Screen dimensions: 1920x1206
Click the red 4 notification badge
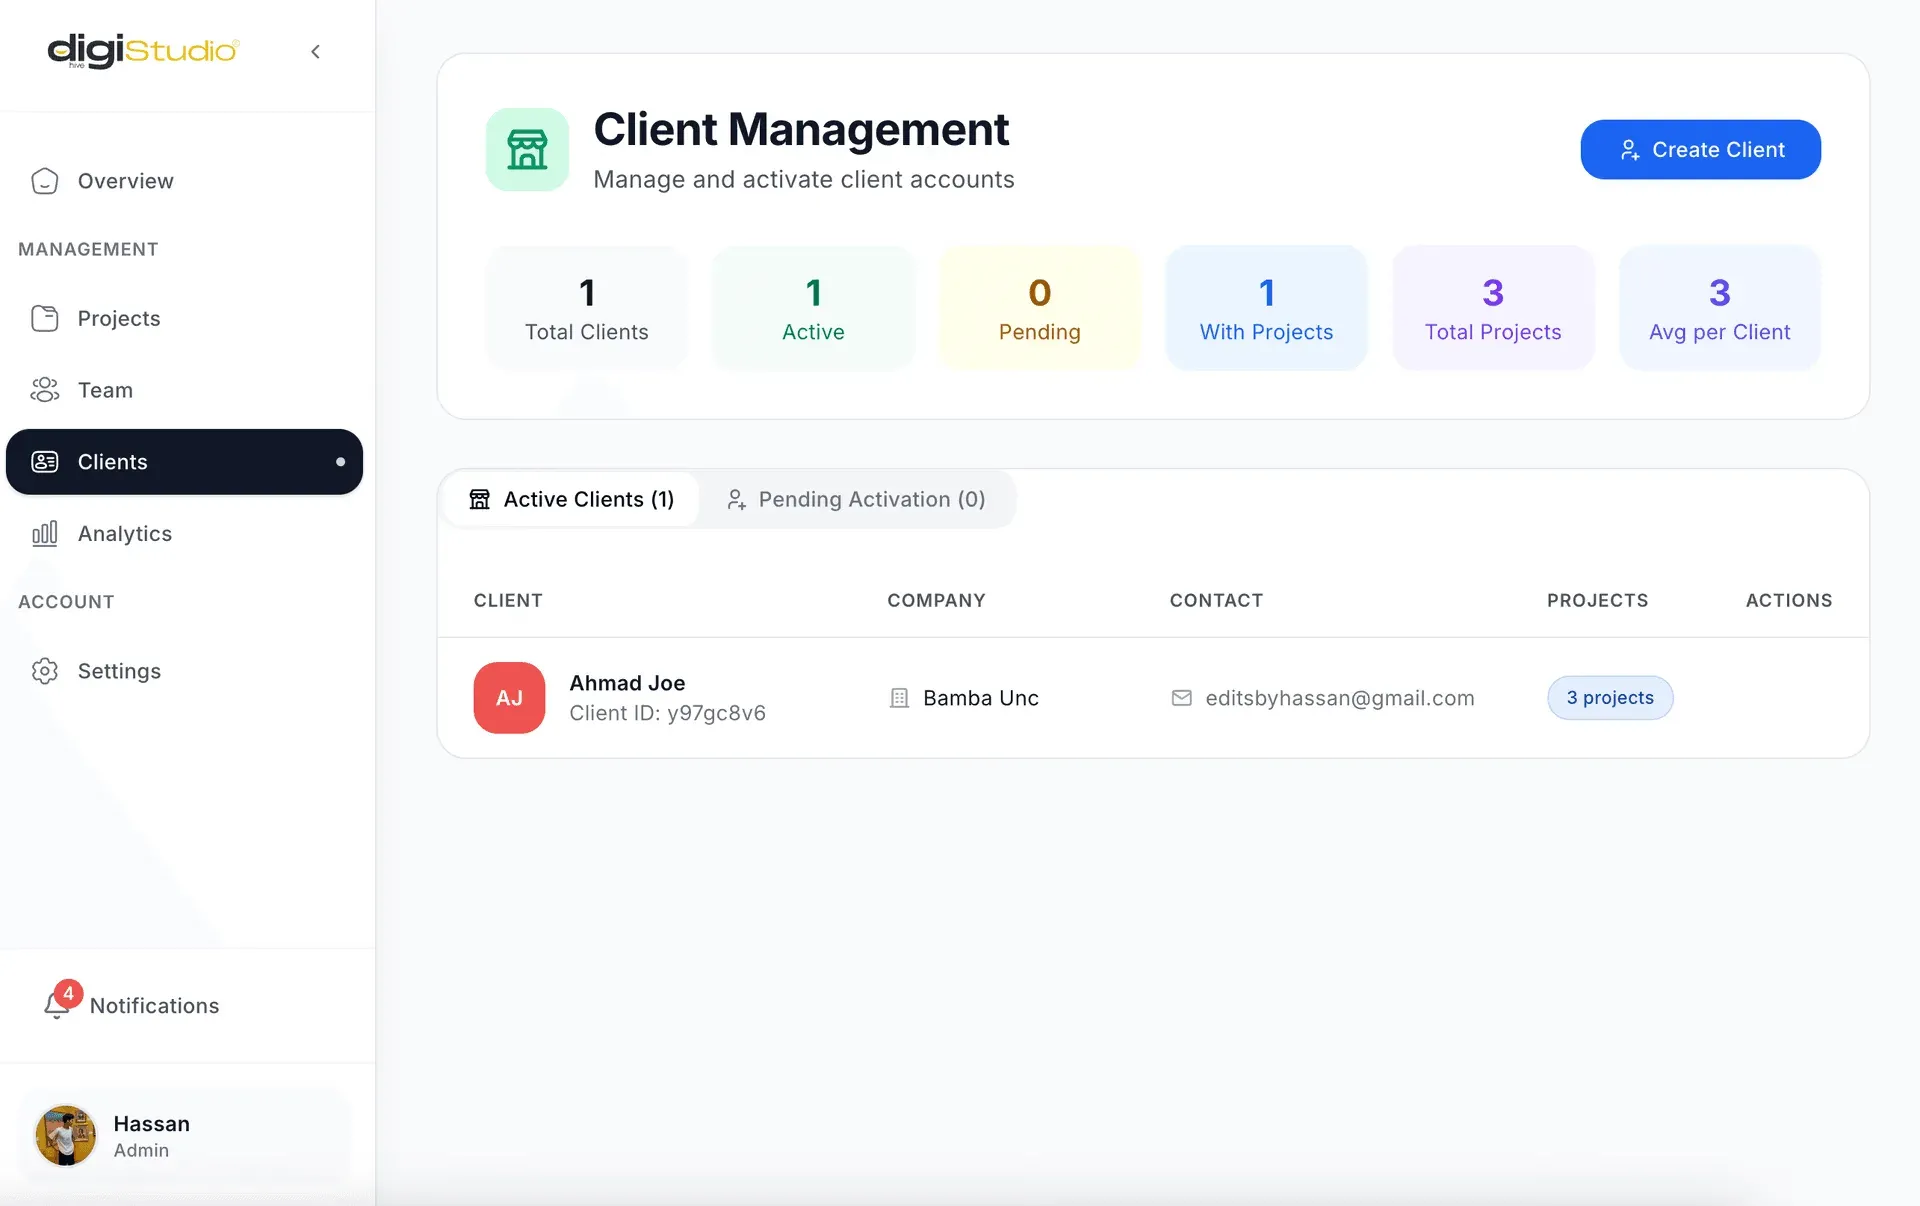pos(68,993)
